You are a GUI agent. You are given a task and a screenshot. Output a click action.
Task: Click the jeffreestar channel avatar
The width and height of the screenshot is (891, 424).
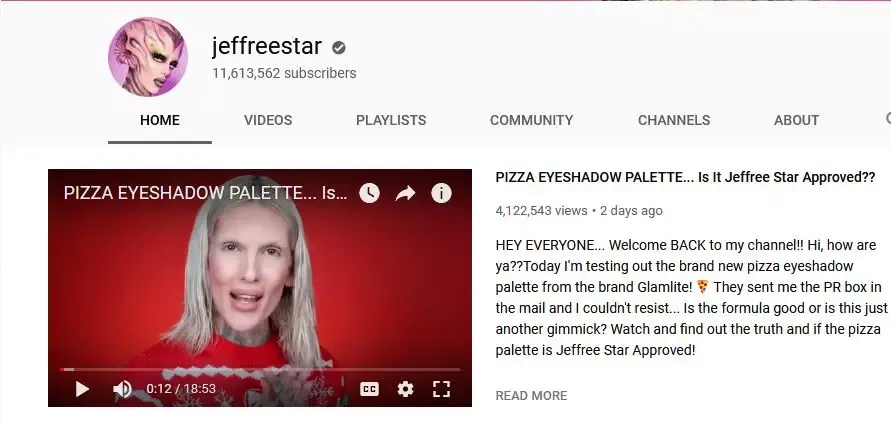[x=148, y=57]
